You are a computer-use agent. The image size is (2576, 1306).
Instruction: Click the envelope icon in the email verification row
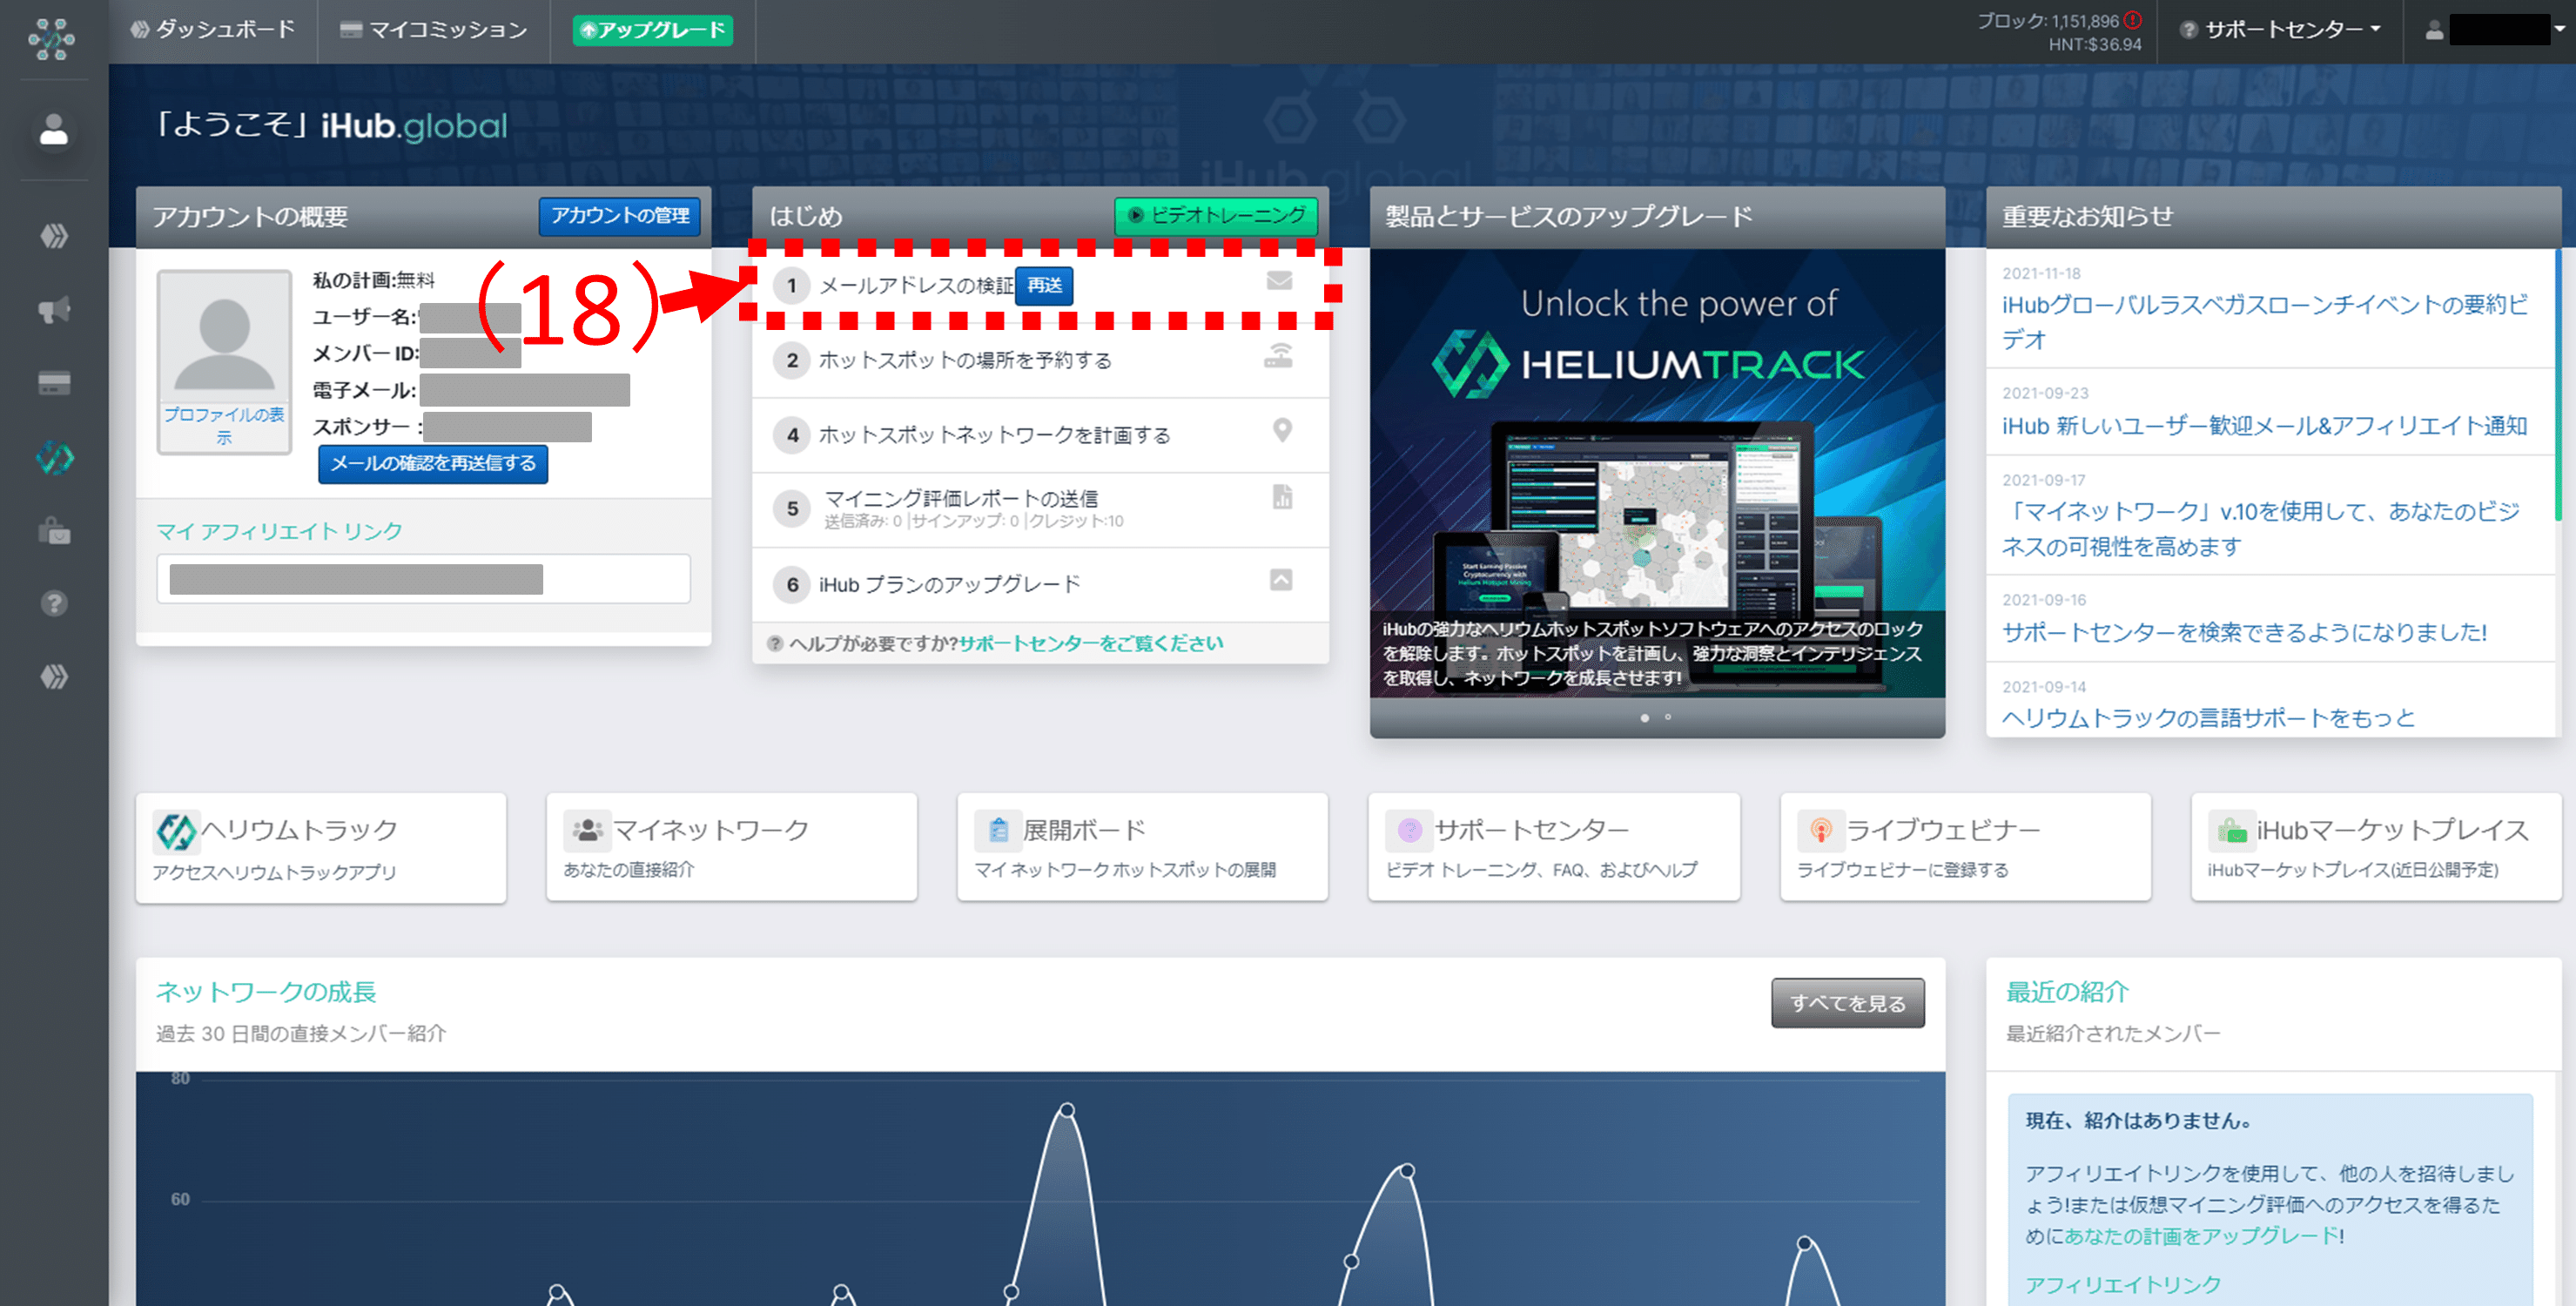click(x=1279, y=281)
